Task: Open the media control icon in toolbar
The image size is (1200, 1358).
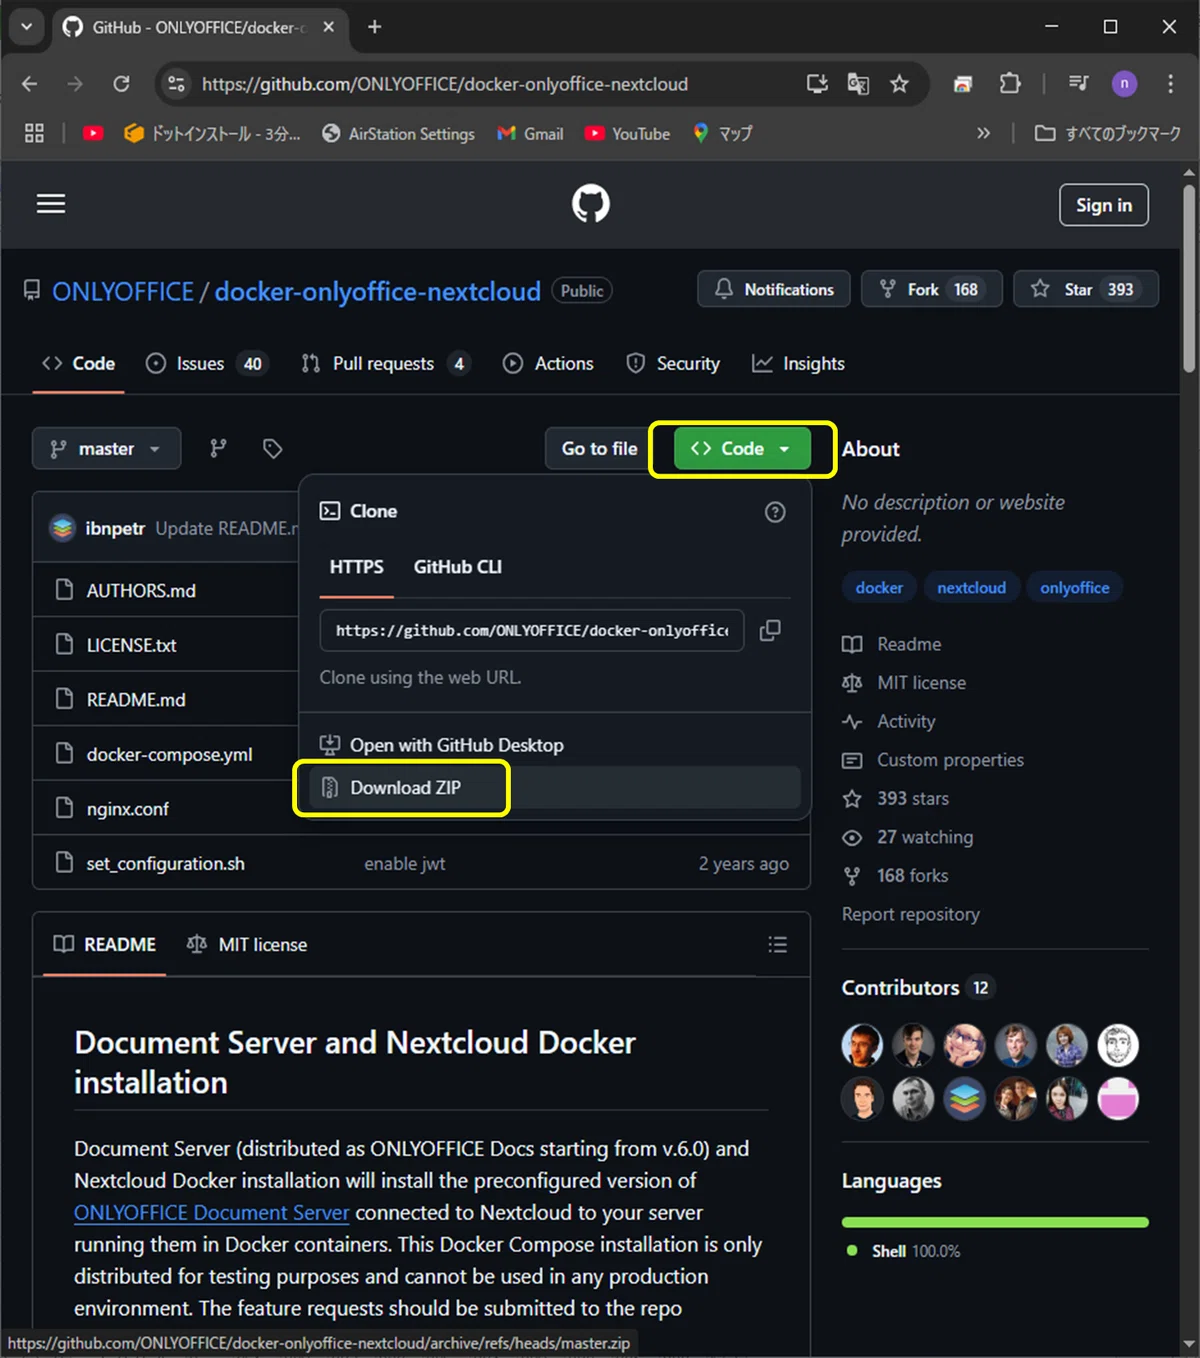Action: (x=1078, y=84)
